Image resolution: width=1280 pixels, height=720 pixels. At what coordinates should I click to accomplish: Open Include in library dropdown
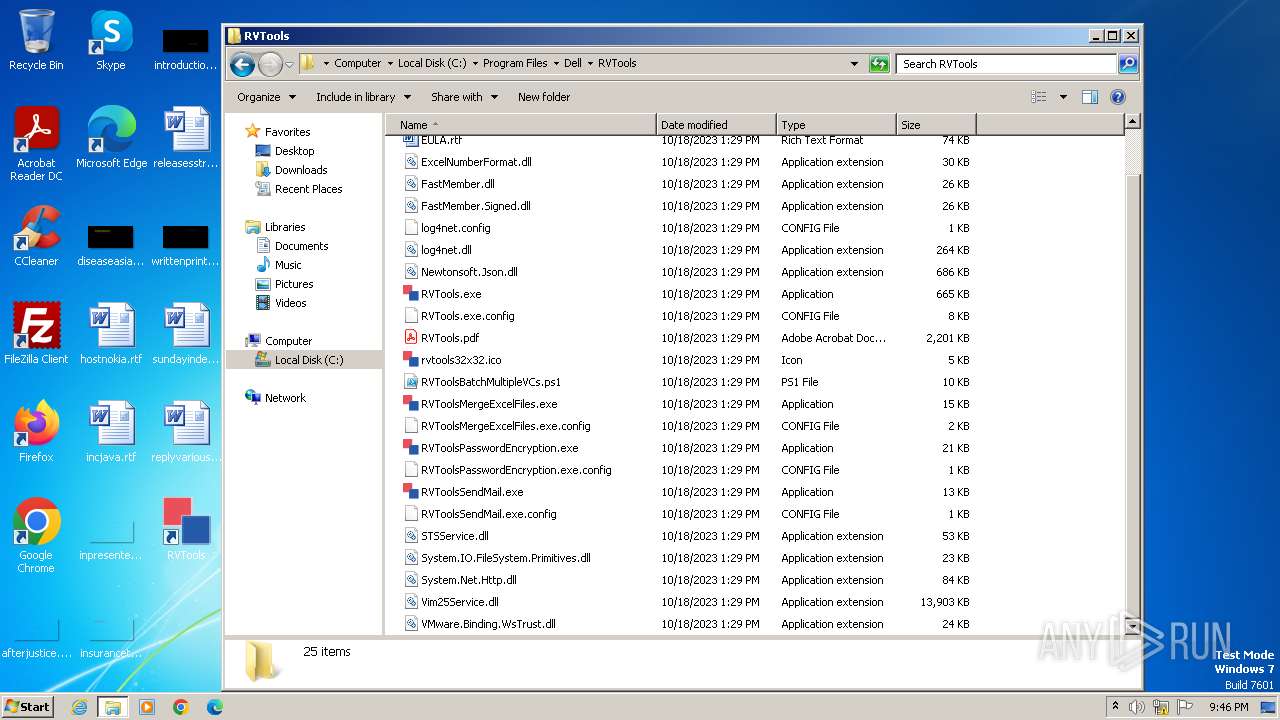[x=364, y=97]
